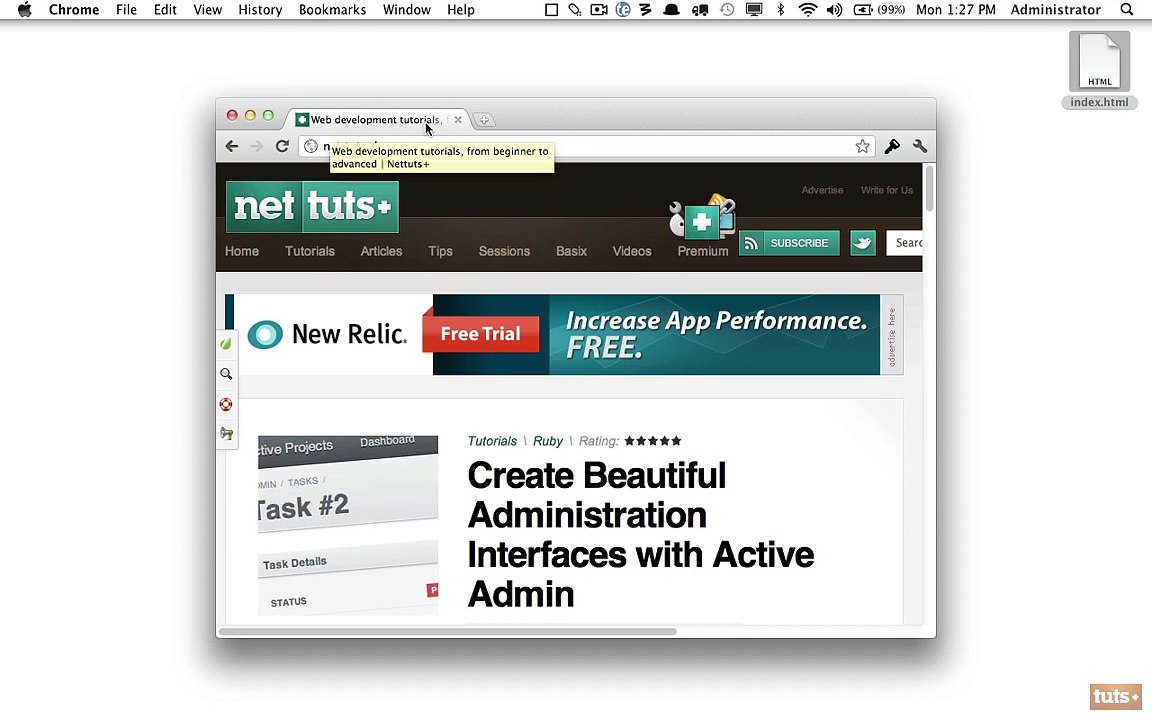Open the Bookmarks menu

[332, 10]
